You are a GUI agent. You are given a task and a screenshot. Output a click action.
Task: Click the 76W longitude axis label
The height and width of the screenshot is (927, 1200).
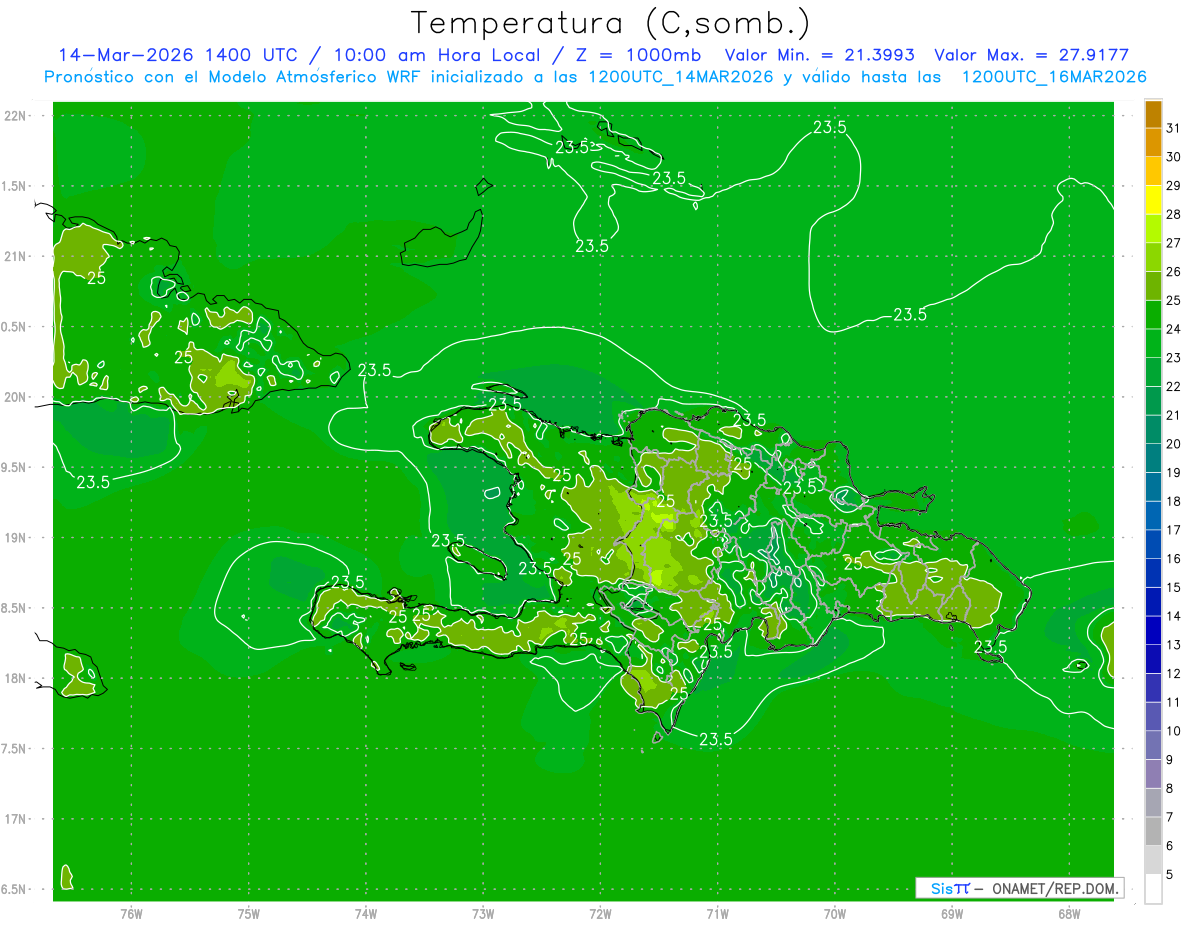tap(131, 913)
